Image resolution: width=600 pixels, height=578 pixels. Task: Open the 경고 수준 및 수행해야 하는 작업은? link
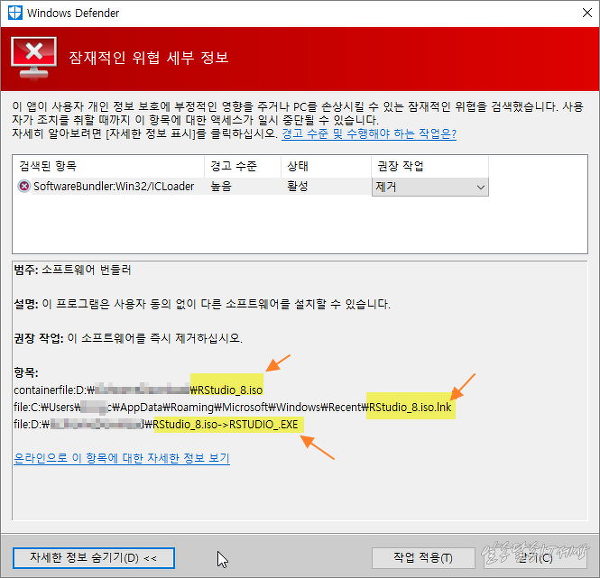pos(368,134)
